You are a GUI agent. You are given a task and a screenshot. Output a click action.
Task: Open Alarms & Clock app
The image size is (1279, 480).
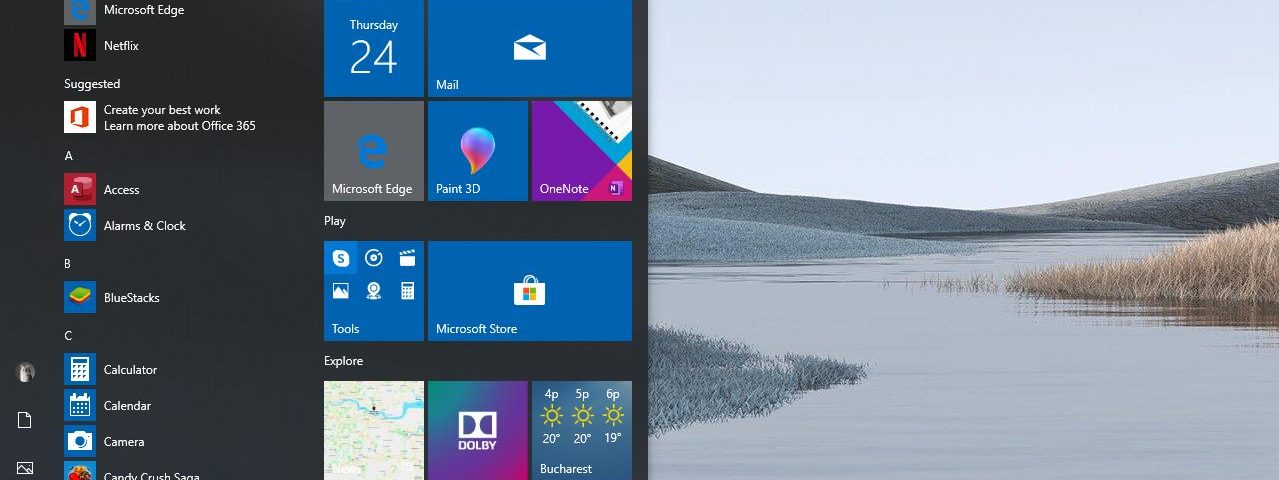click(x=144, y=226)
